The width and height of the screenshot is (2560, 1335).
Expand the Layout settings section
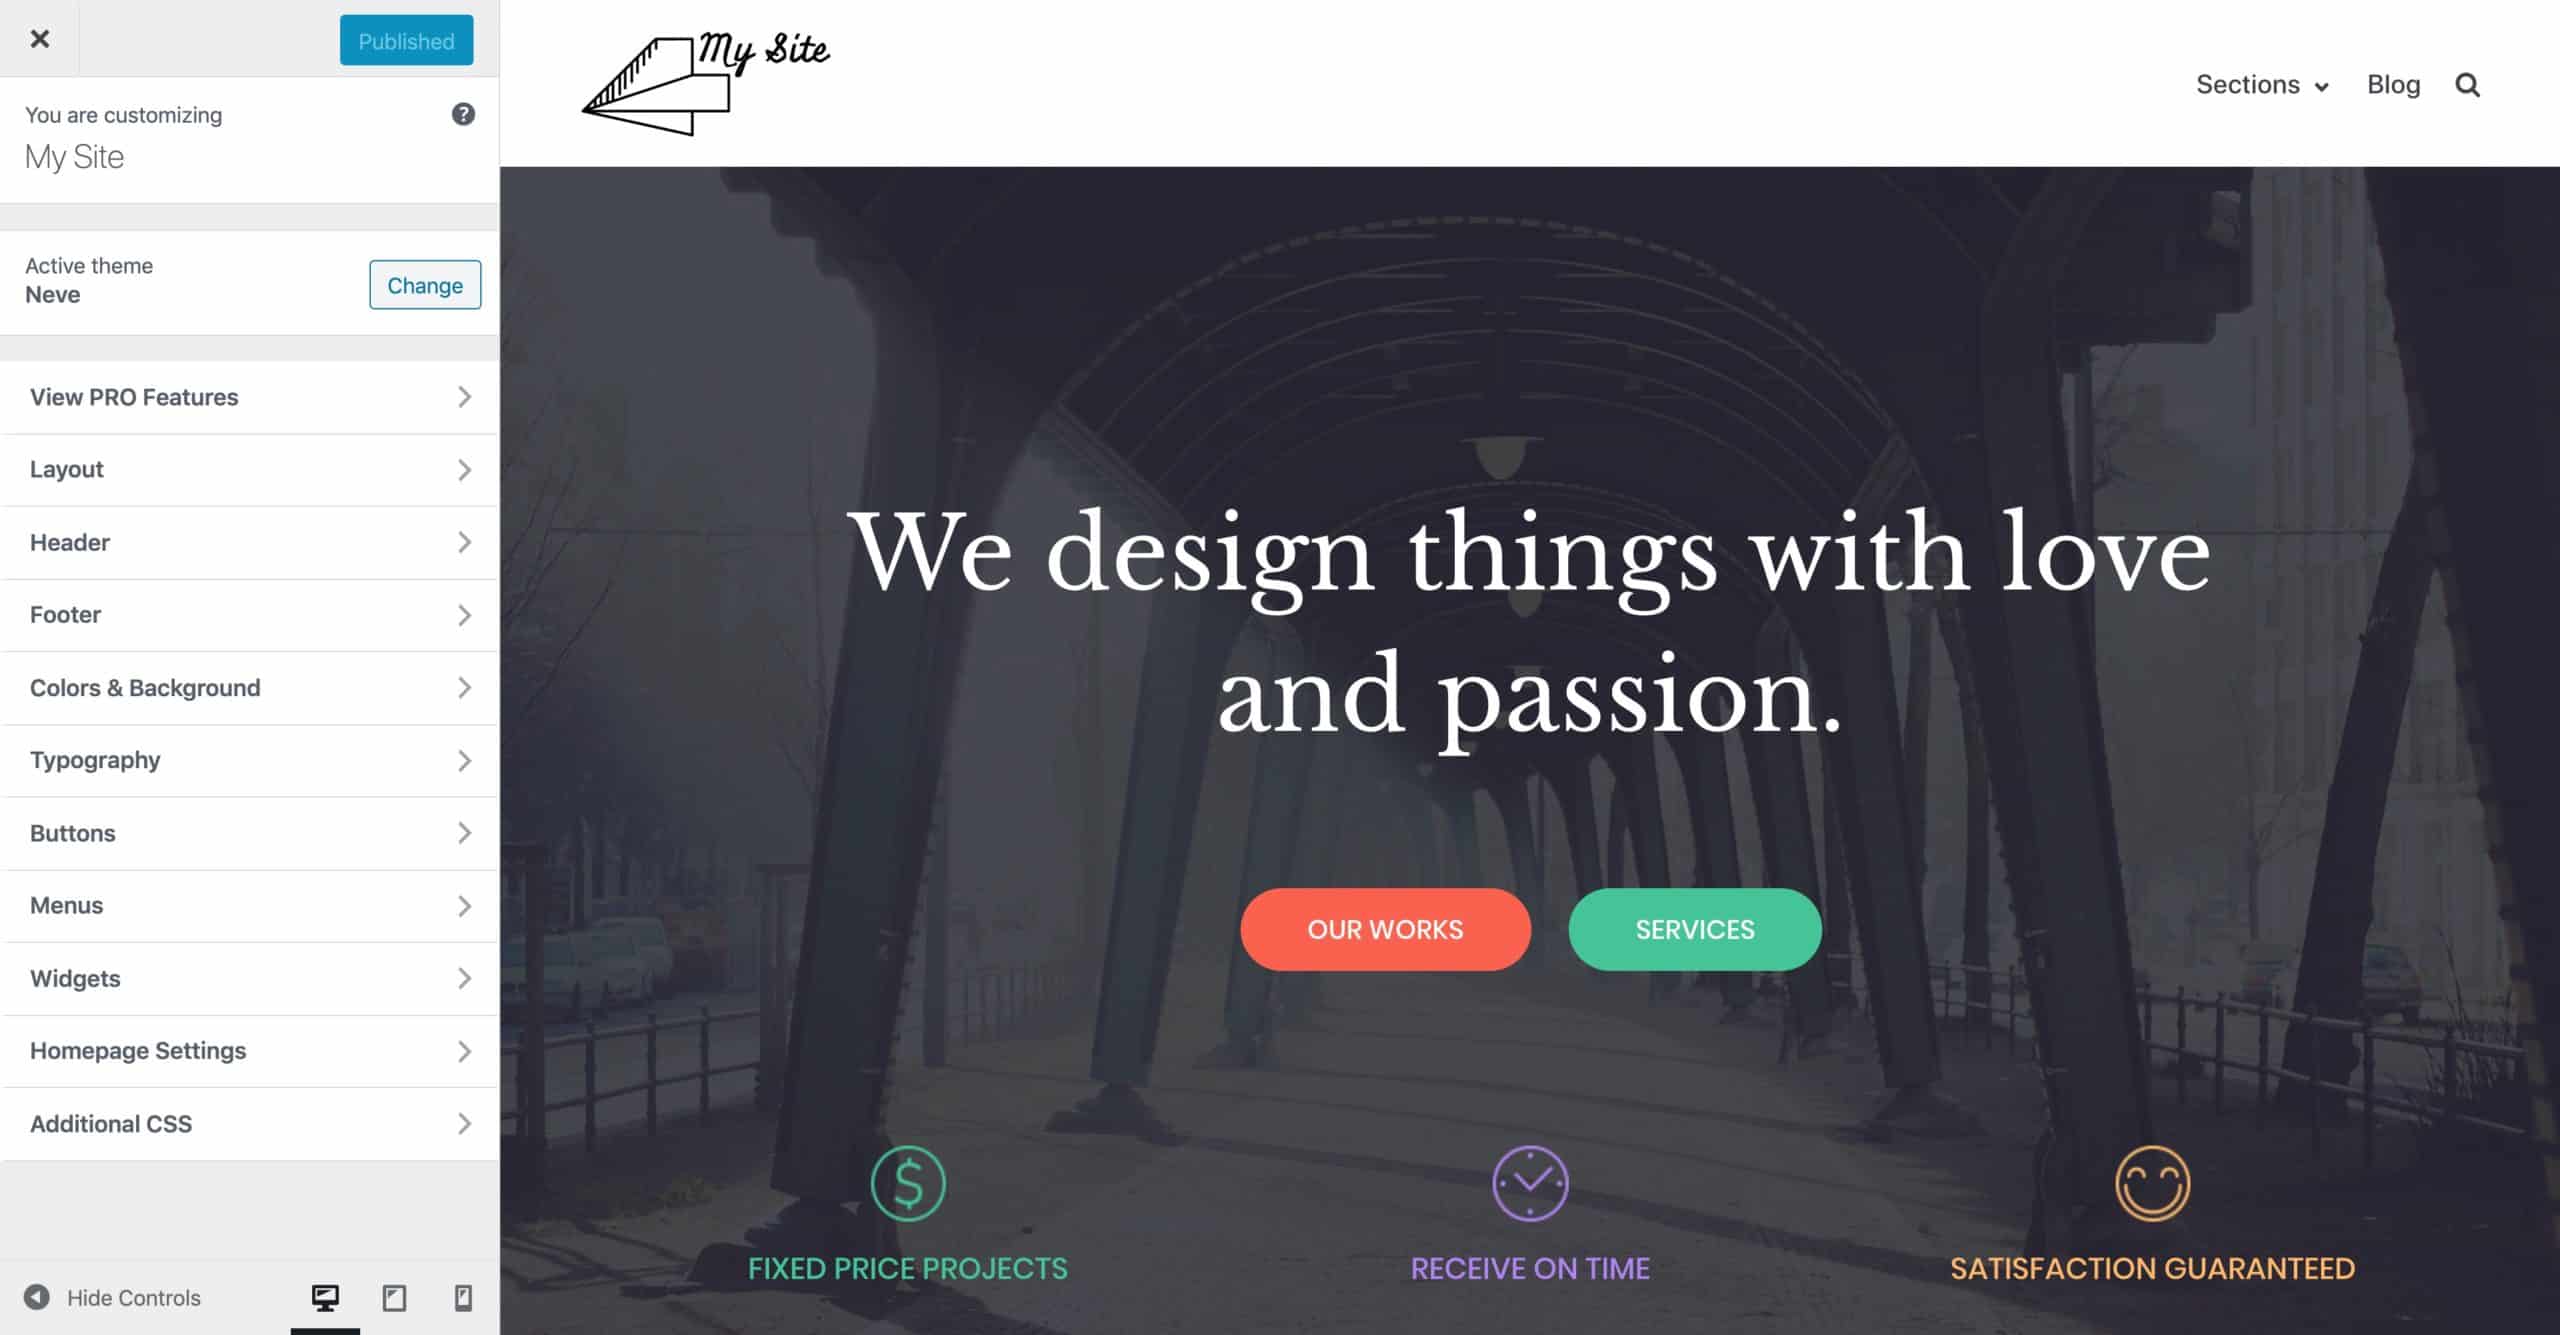[x=249, y=469]
